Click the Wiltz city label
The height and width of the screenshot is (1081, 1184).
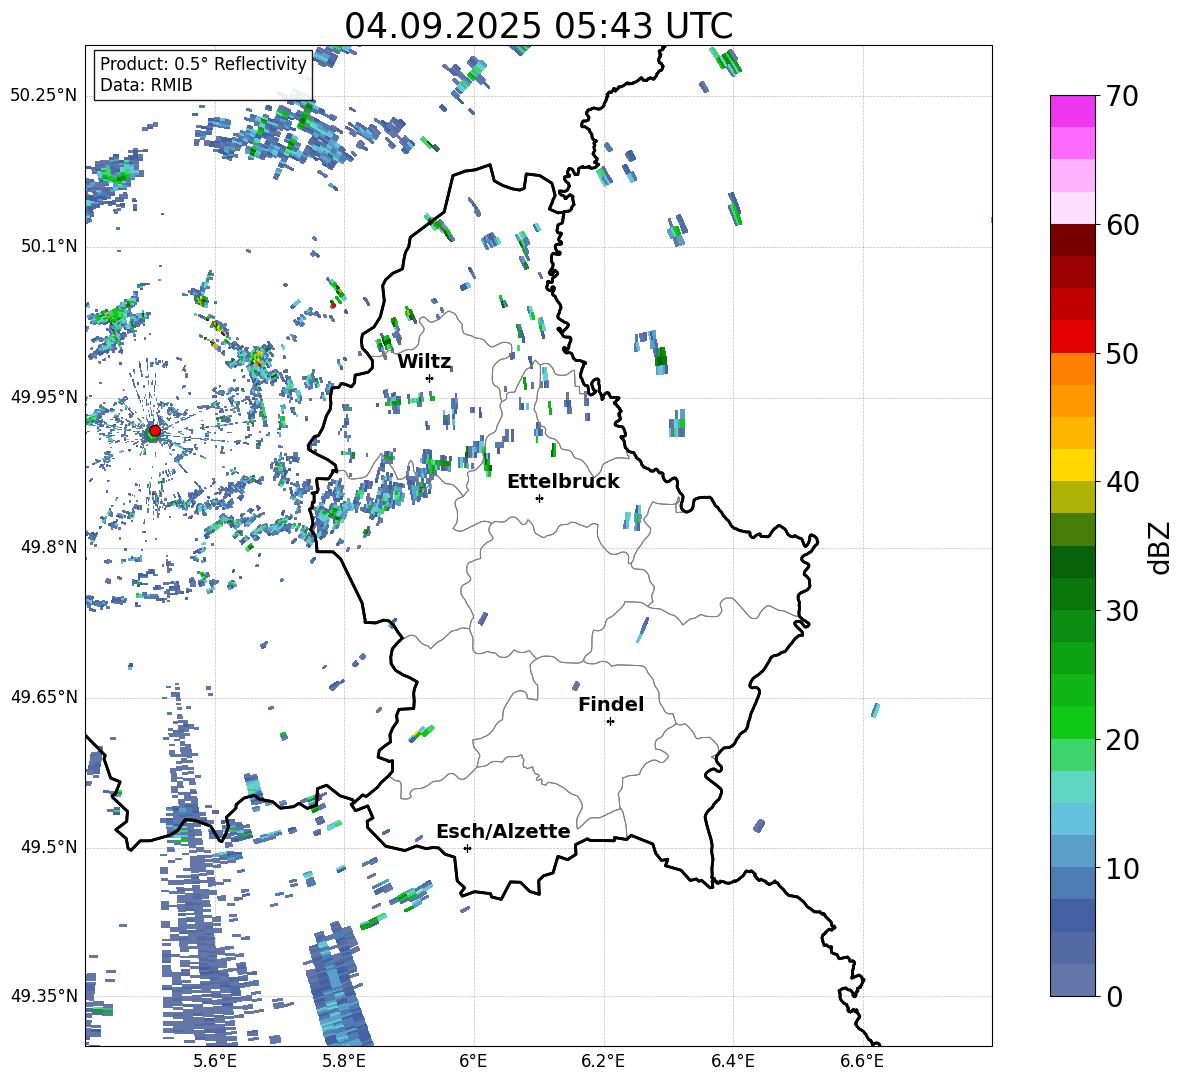tap(424, 362)
